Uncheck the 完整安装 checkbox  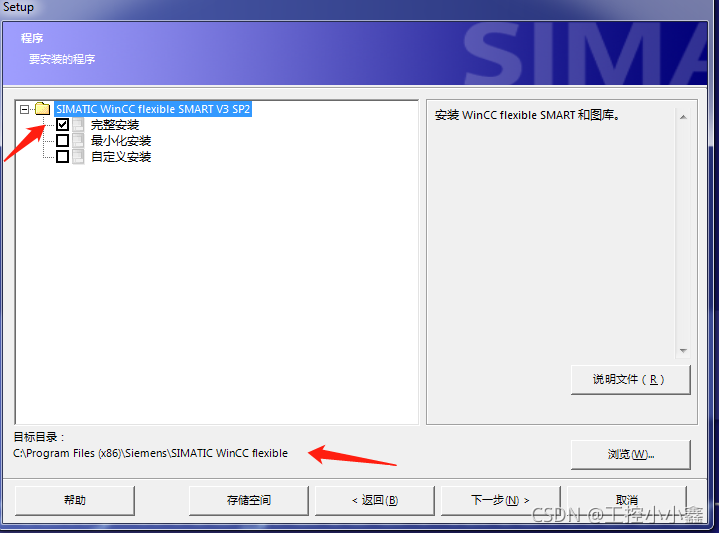(x=63, y=124)
